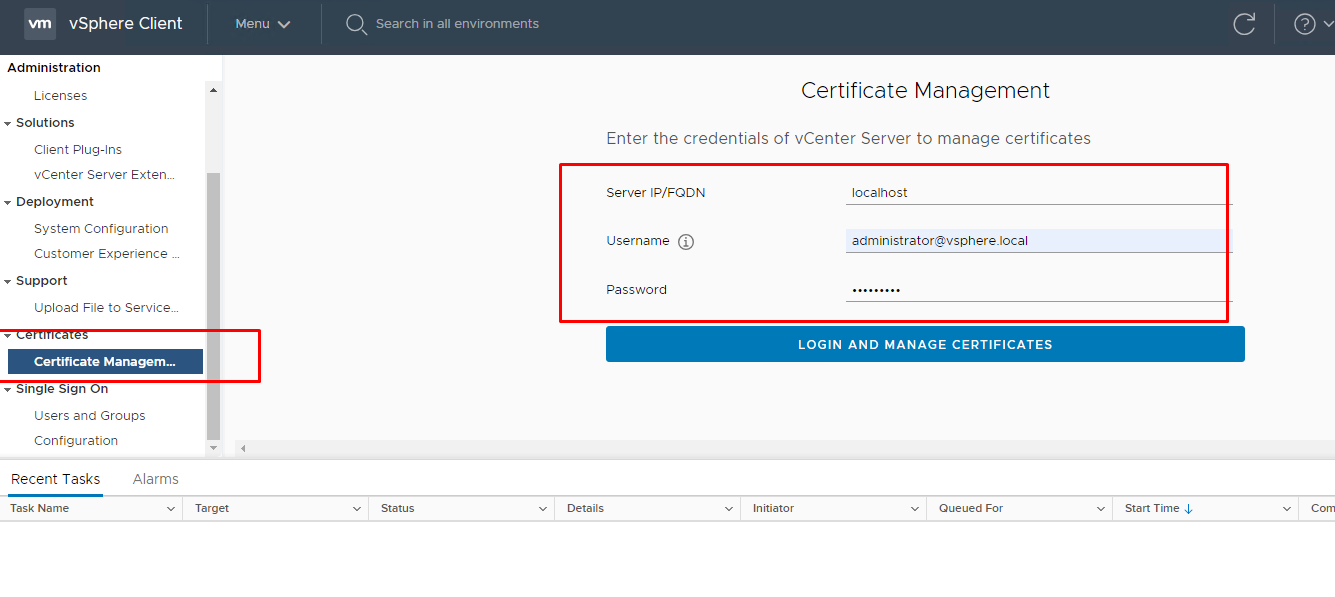The height and width of the screenshot is (597, 1335).
Task: Open Initiator column filter dropdown
Action: (x=915, y=509)
